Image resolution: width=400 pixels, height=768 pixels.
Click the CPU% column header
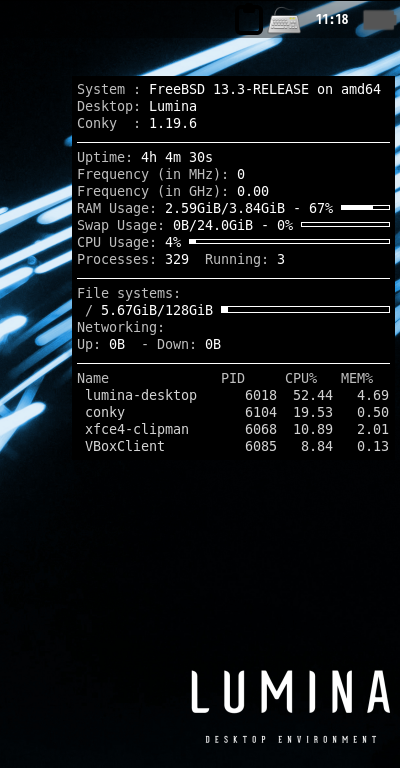point(301,379)
